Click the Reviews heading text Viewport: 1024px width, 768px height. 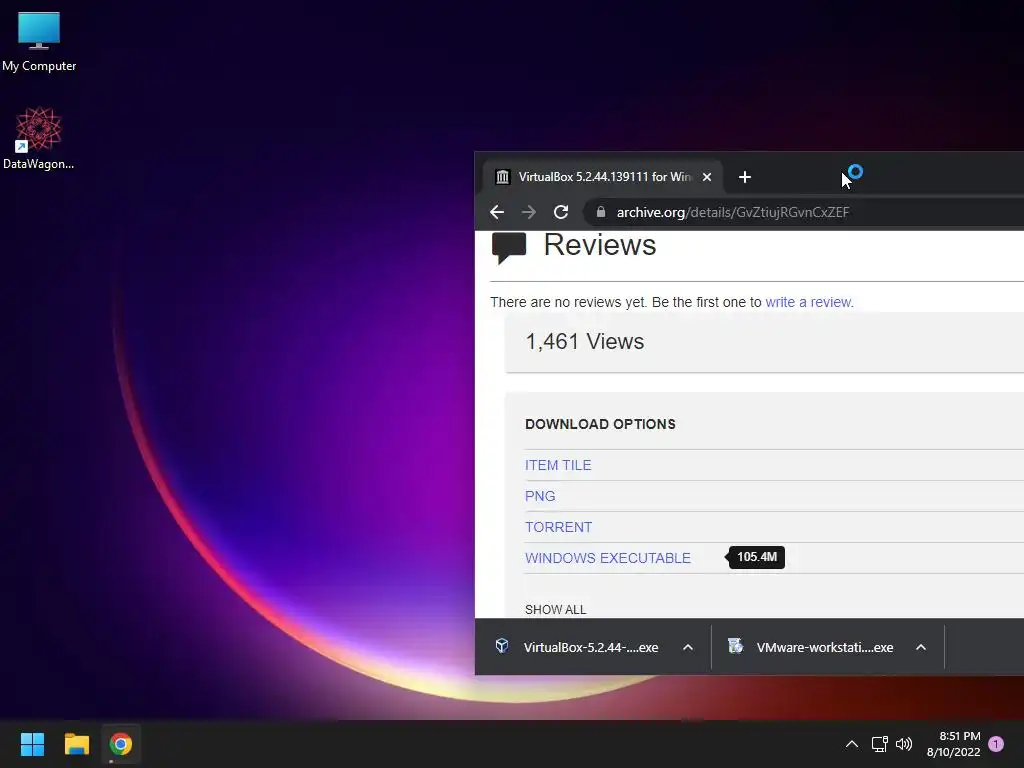point(600,245)
